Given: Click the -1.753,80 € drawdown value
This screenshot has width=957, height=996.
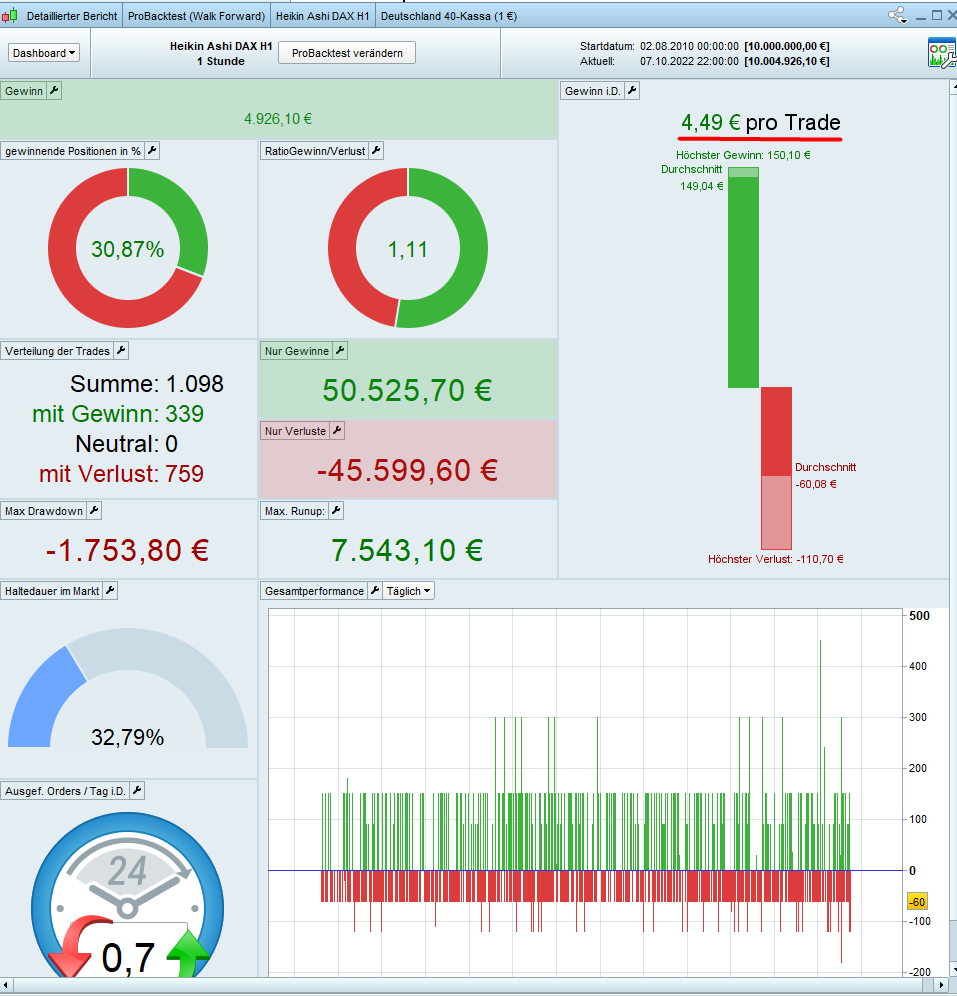Looking at the screenshot, I should coord(128,550).
